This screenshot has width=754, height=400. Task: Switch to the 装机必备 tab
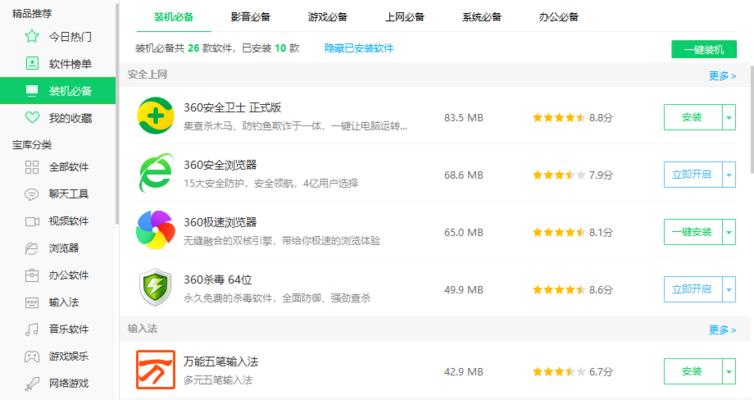click(x=174, y=17)
